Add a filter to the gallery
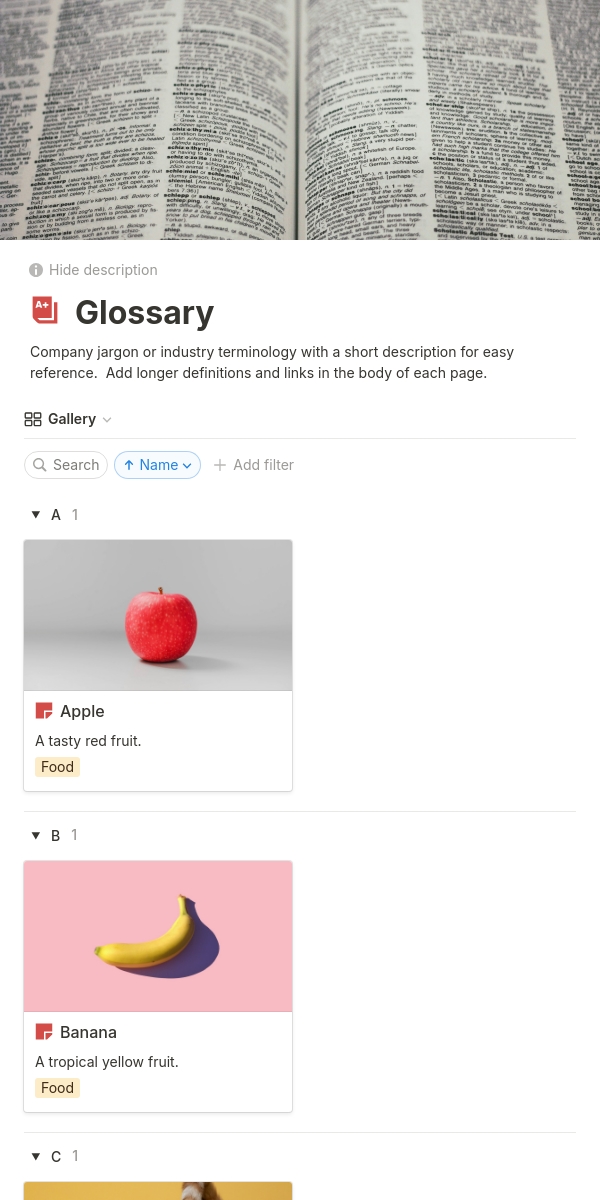This screenshot has width=600, height=1200. click(x=263, y=465)
